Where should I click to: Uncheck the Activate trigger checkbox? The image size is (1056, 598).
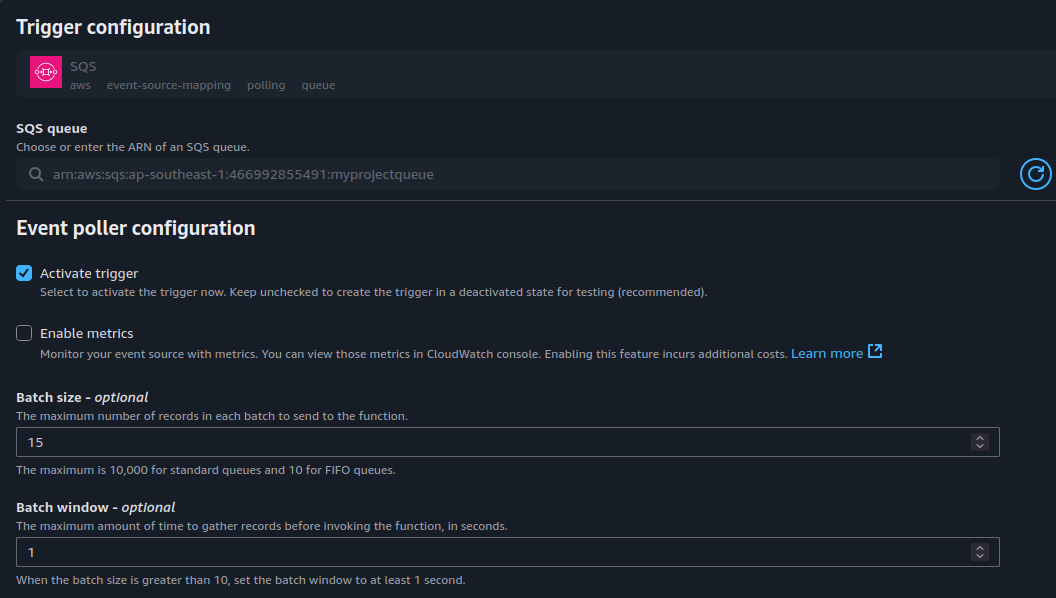[x=24, y=273]
